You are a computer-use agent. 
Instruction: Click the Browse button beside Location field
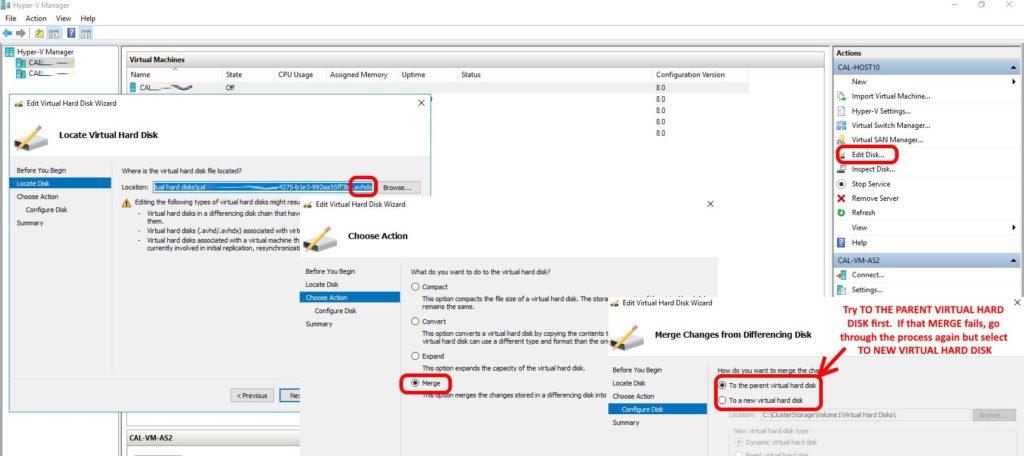pos(397,187)
